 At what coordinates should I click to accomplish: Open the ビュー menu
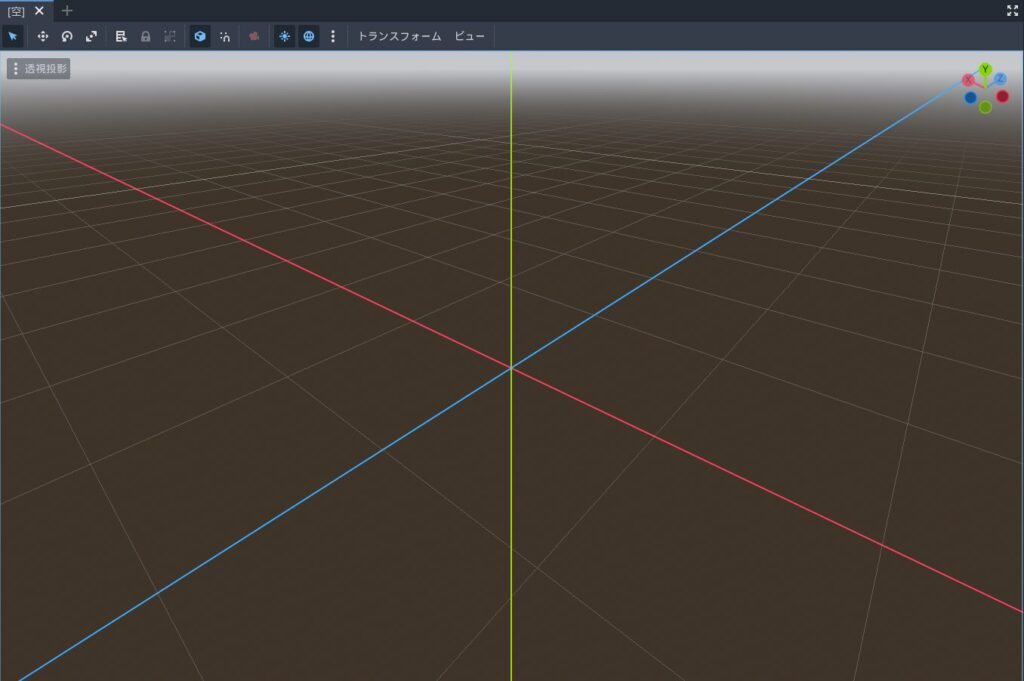(470, 37)
